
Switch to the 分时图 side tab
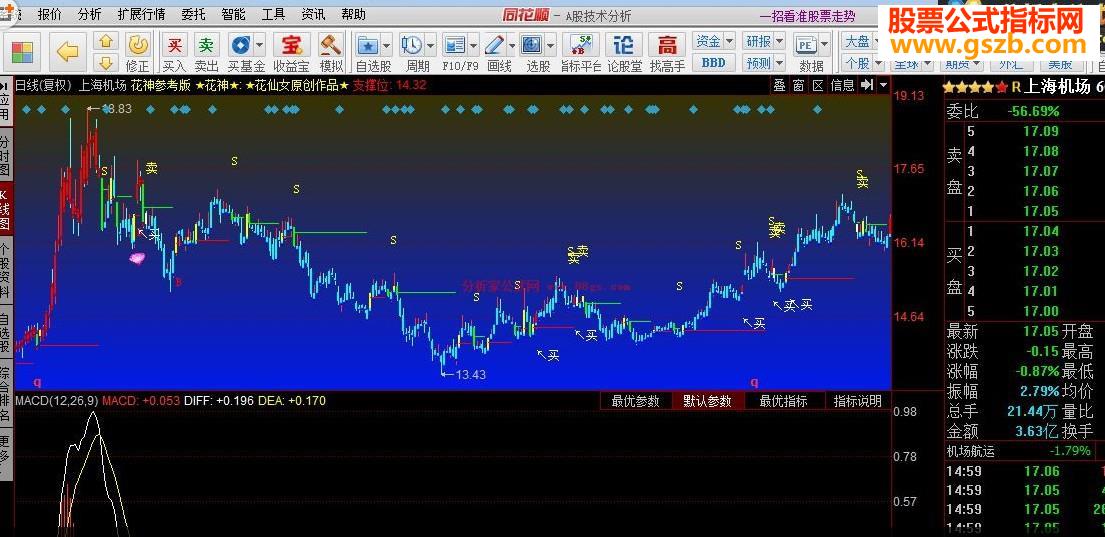pos(6,154)
